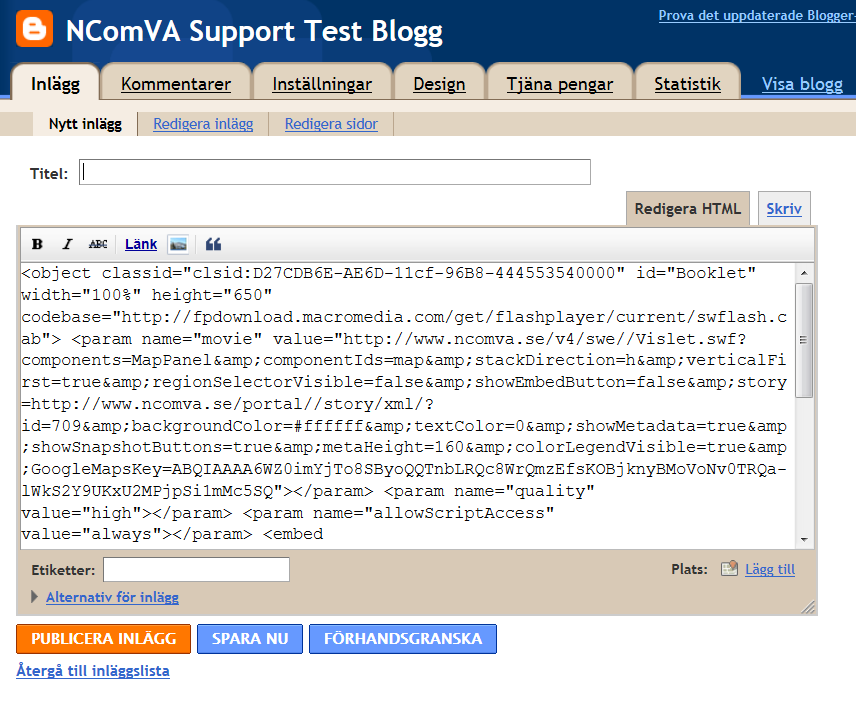Click the Blogger logo icon

(34, 28)
